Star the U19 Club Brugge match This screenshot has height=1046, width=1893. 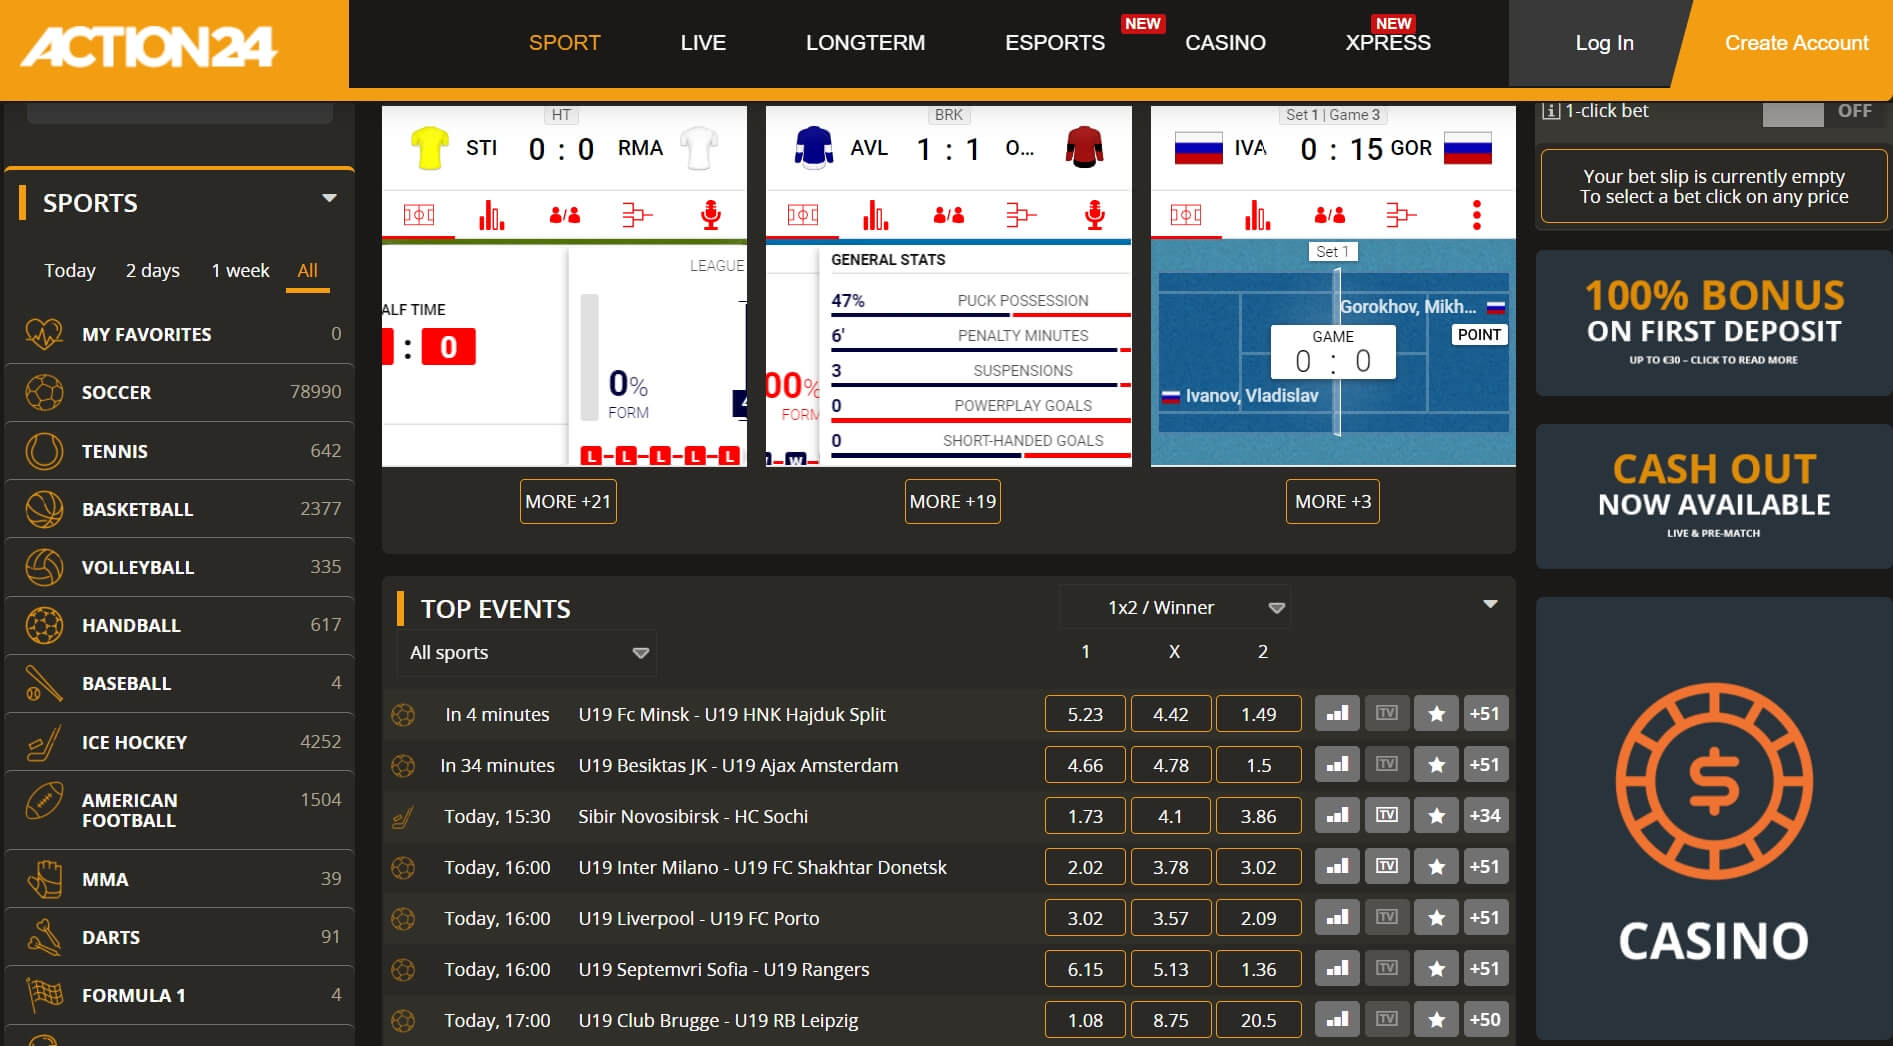pos(1436,1020)
